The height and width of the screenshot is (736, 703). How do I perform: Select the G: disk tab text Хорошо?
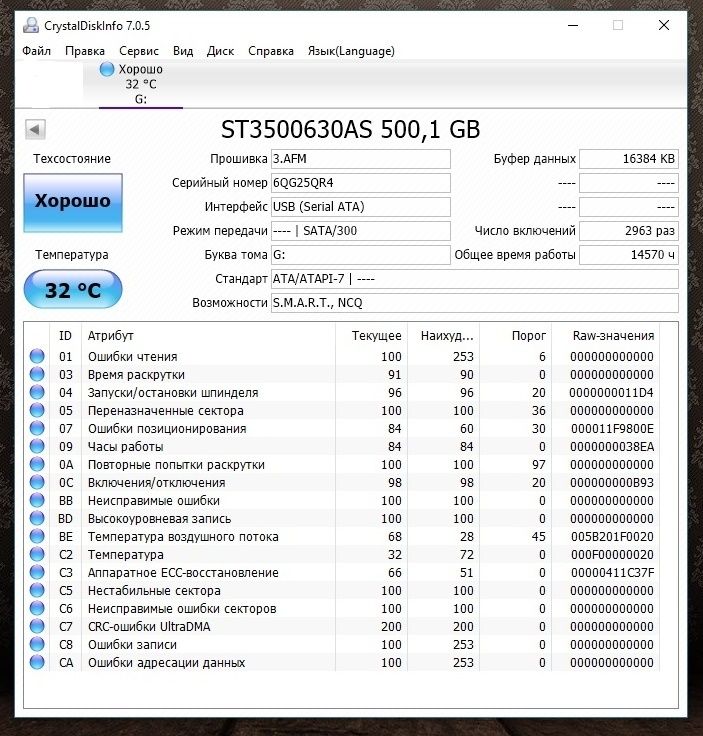140,69
